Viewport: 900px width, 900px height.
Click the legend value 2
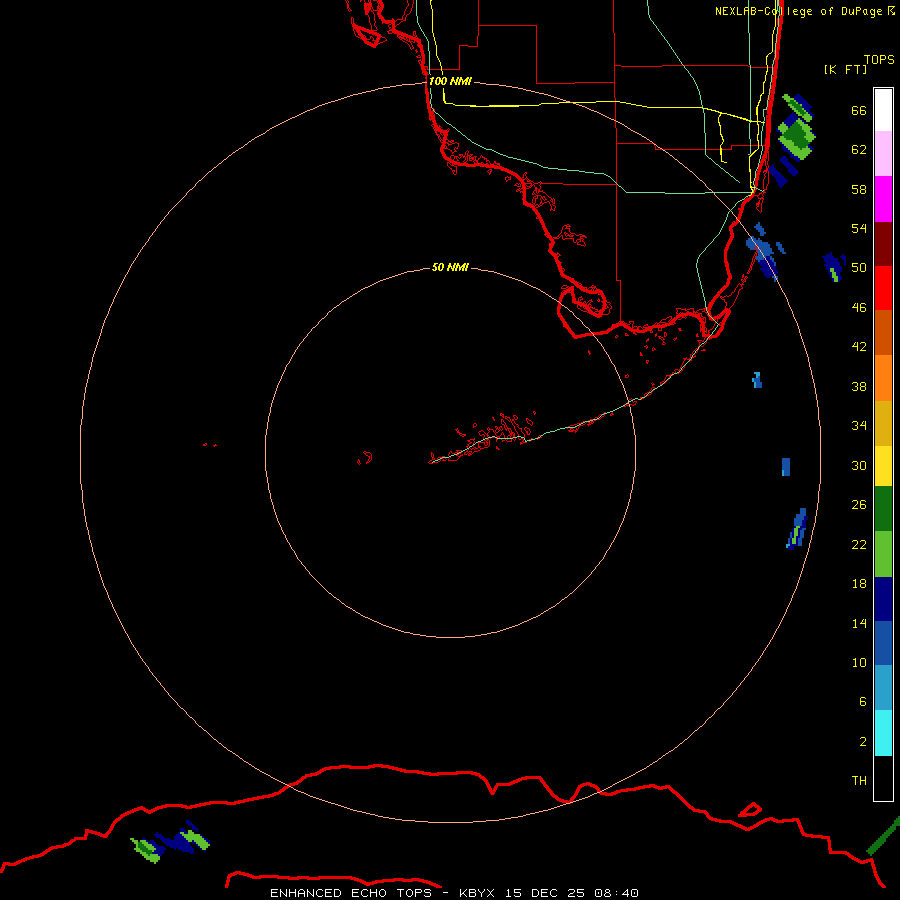(x=863, y=741)
